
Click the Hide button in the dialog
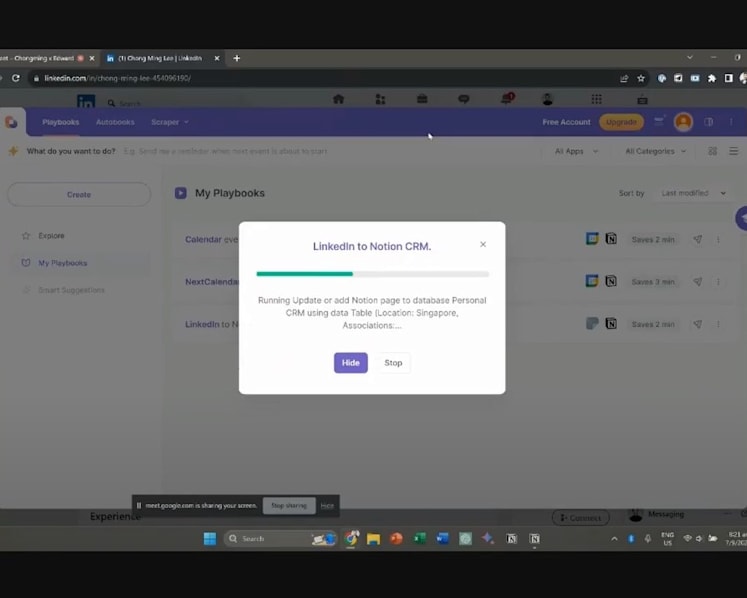[351, 363]
